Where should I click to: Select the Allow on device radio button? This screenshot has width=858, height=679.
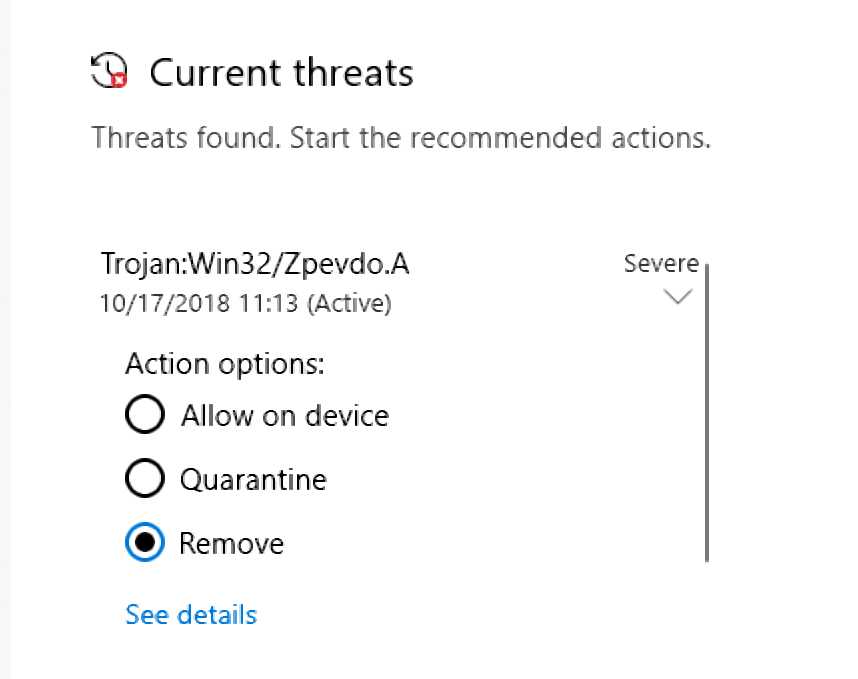144,414
